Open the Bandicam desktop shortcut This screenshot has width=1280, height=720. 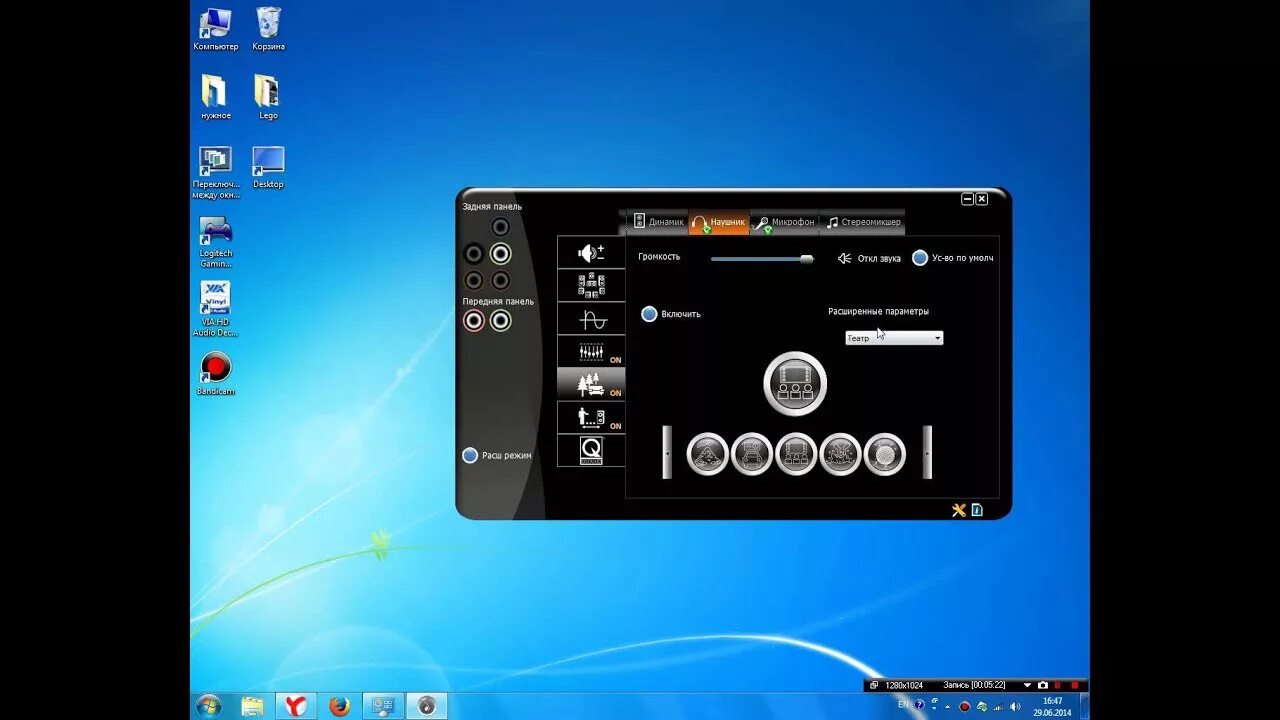pos(215,375)
